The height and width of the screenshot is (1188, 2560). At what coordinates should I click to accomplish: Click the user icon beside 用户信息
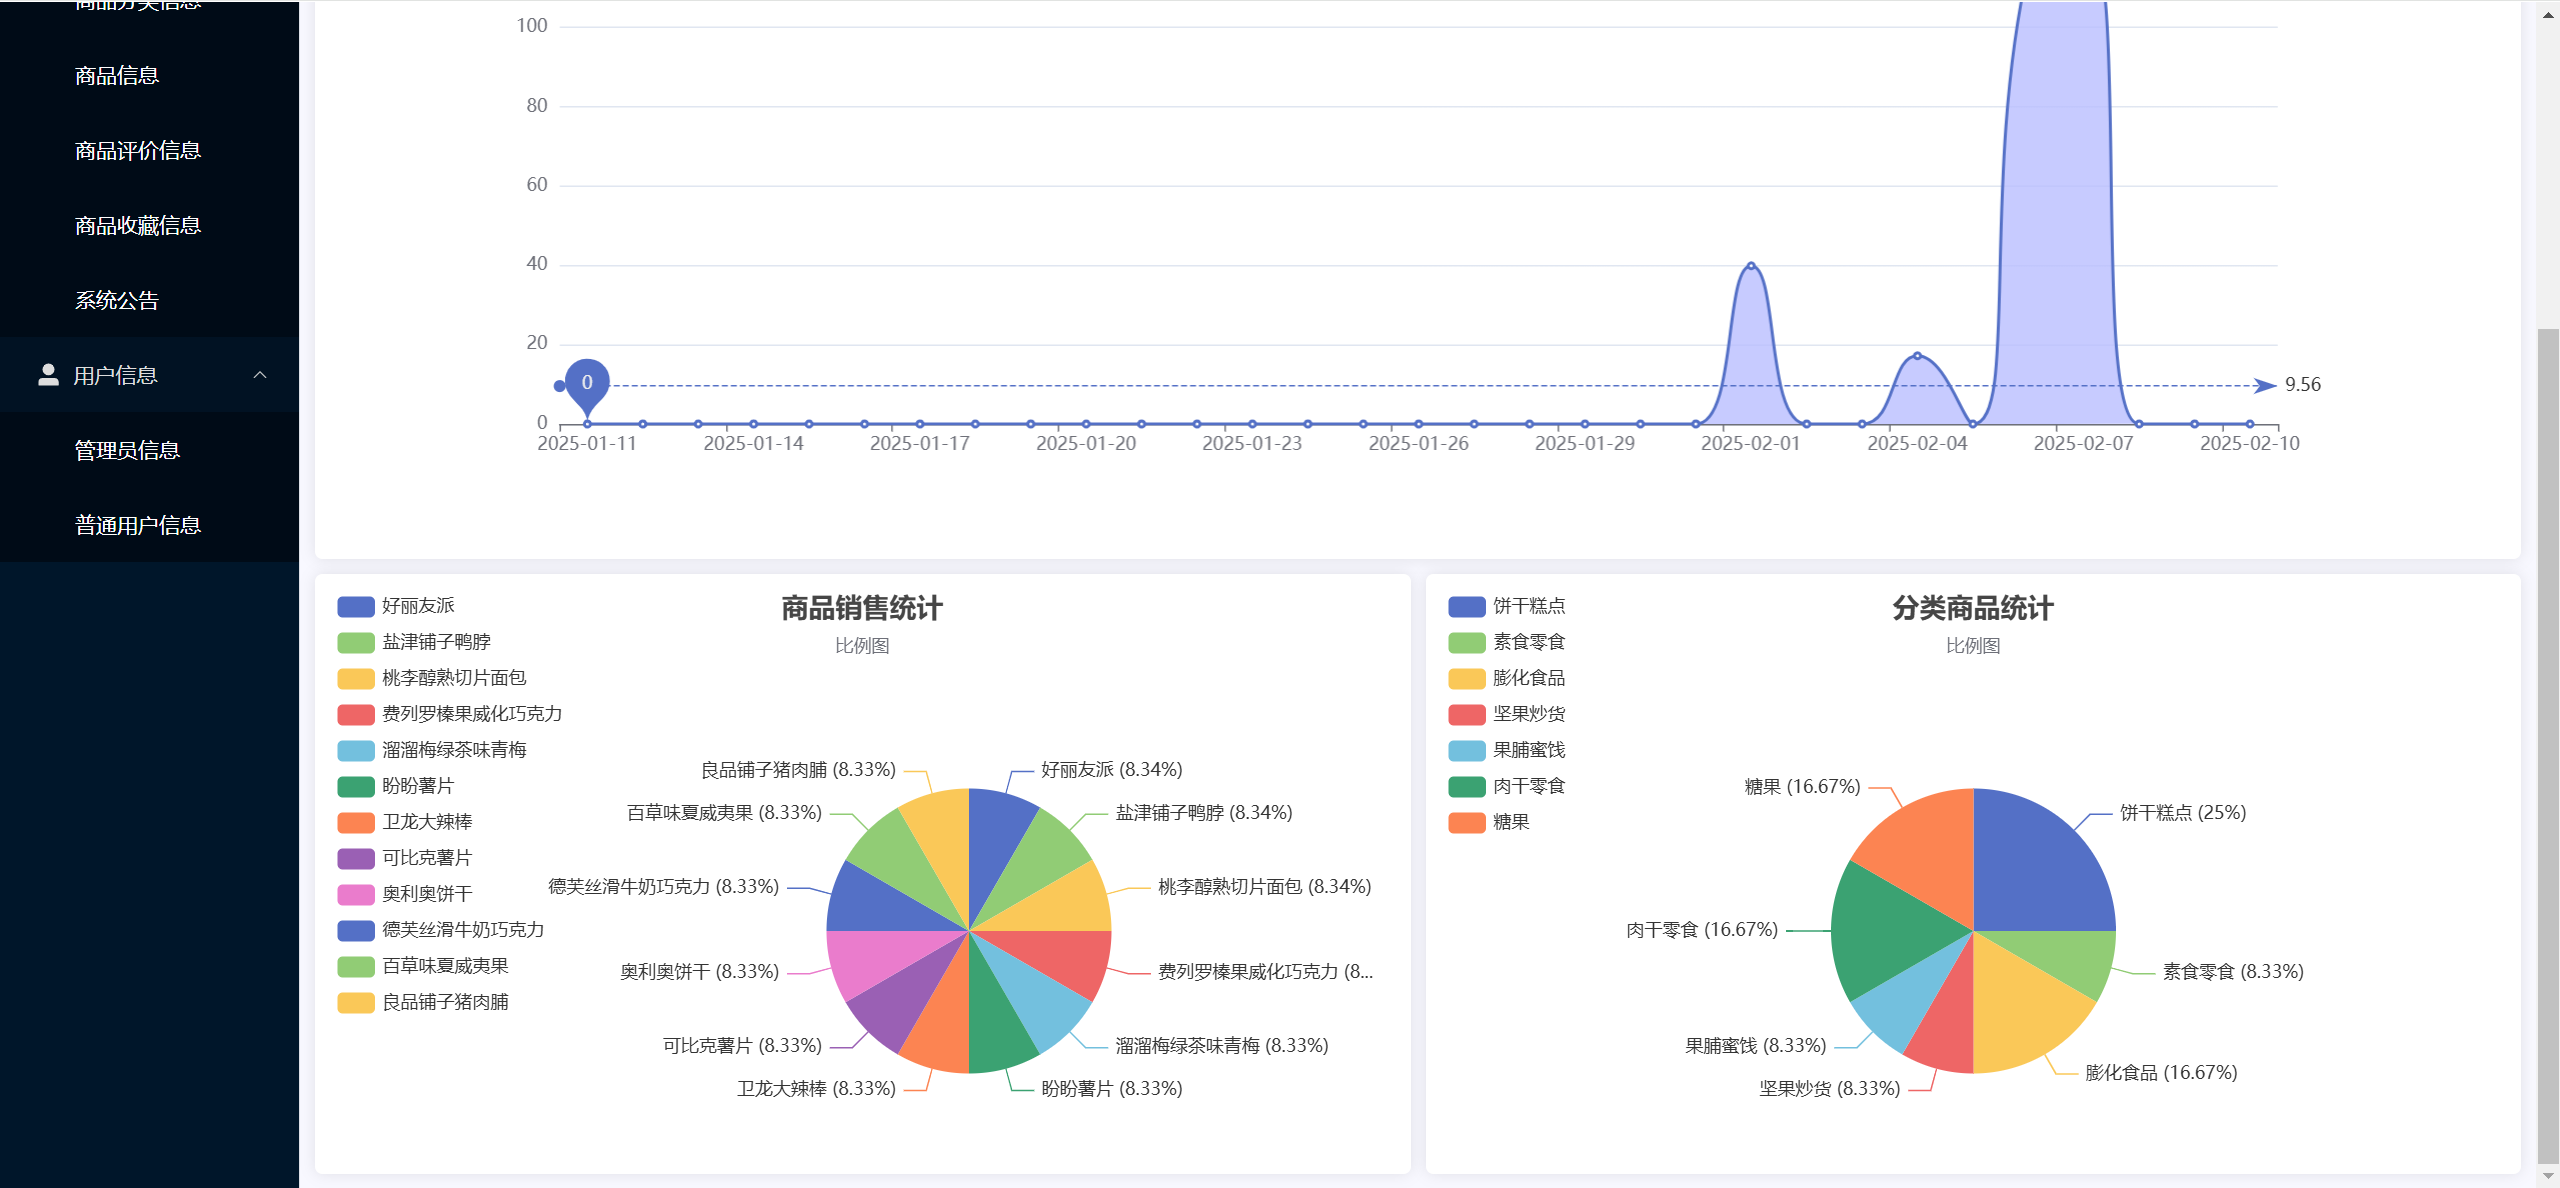[48, 375]
